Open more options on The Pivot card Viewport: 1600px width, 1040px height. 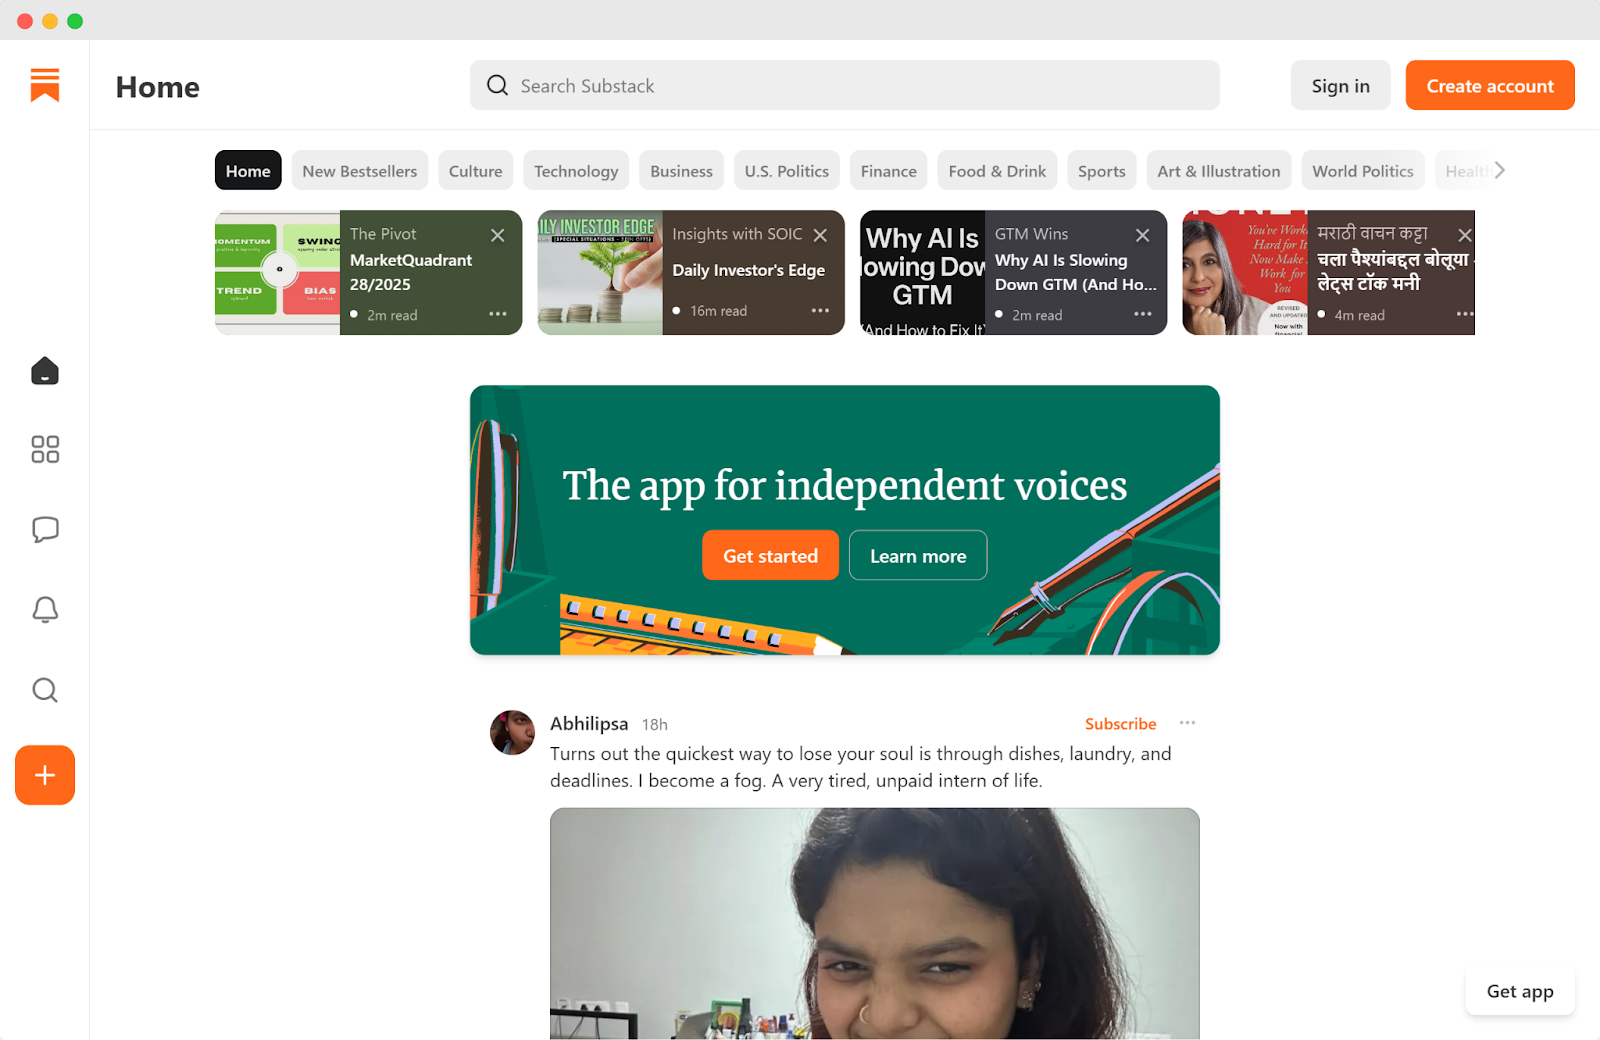498,314
